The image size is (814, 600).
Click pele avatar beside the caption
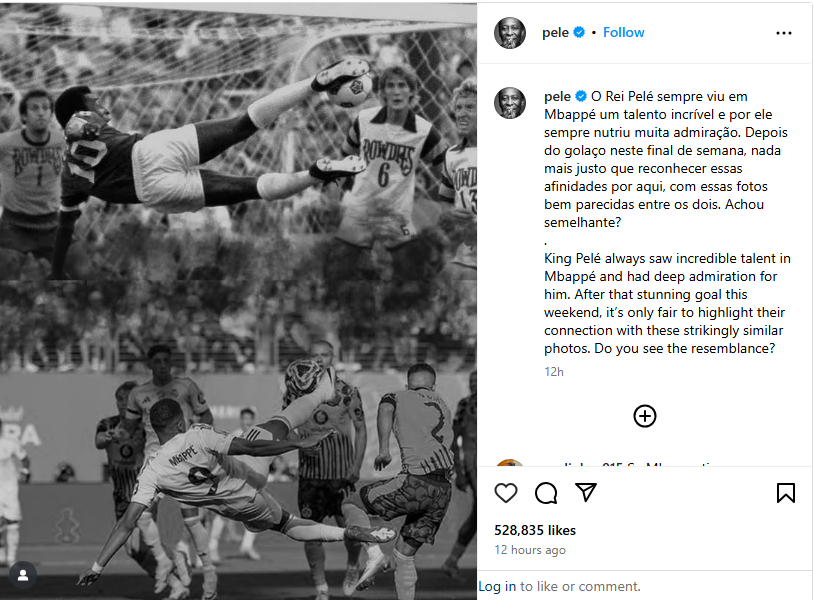(x=510, y=103)
